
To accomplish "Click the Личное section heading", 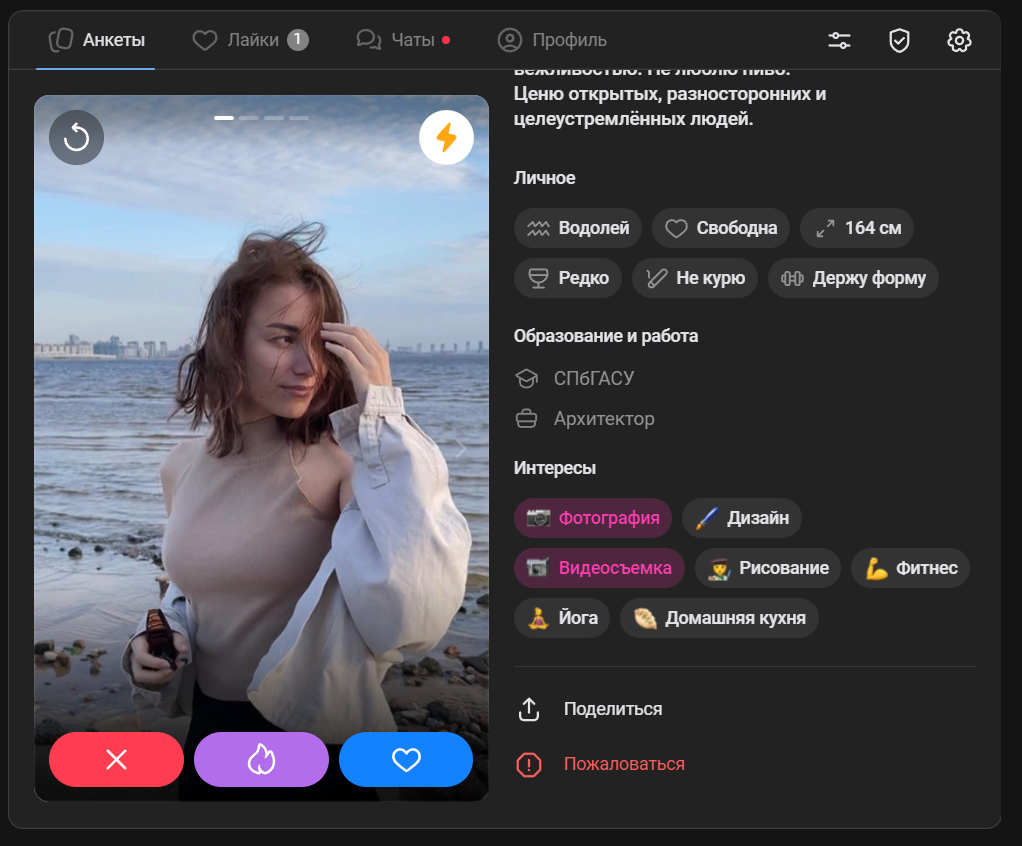I will [x=544, y=178].
